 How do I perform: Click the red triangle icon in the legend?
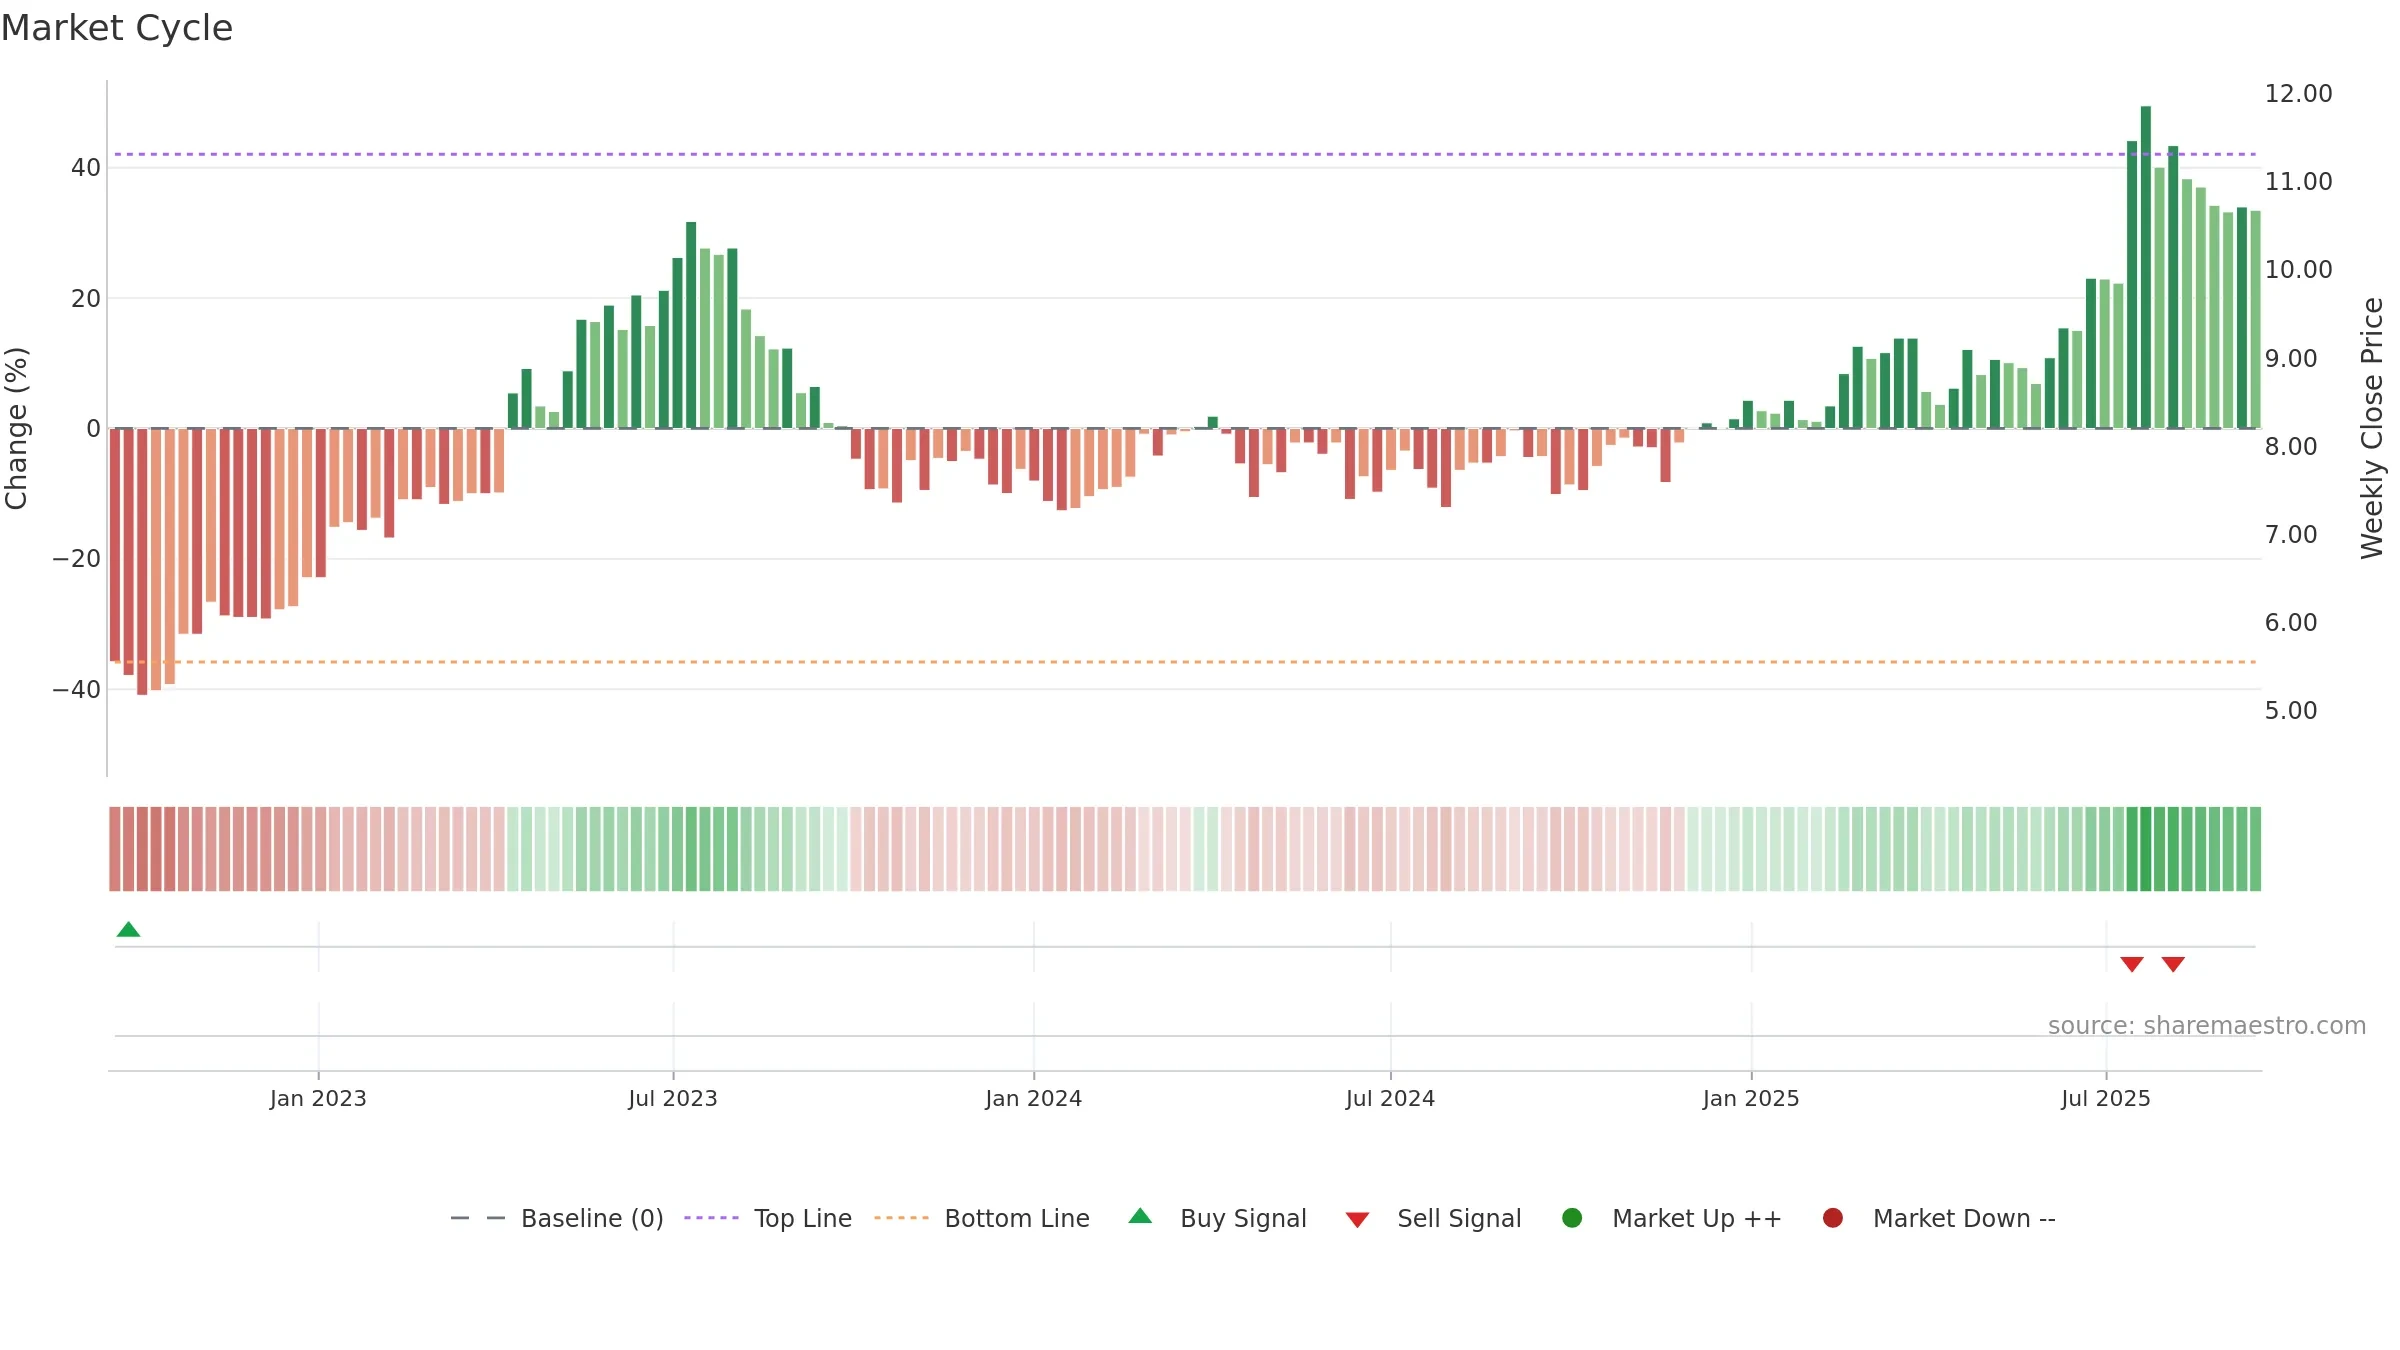coord(1357,1220)
